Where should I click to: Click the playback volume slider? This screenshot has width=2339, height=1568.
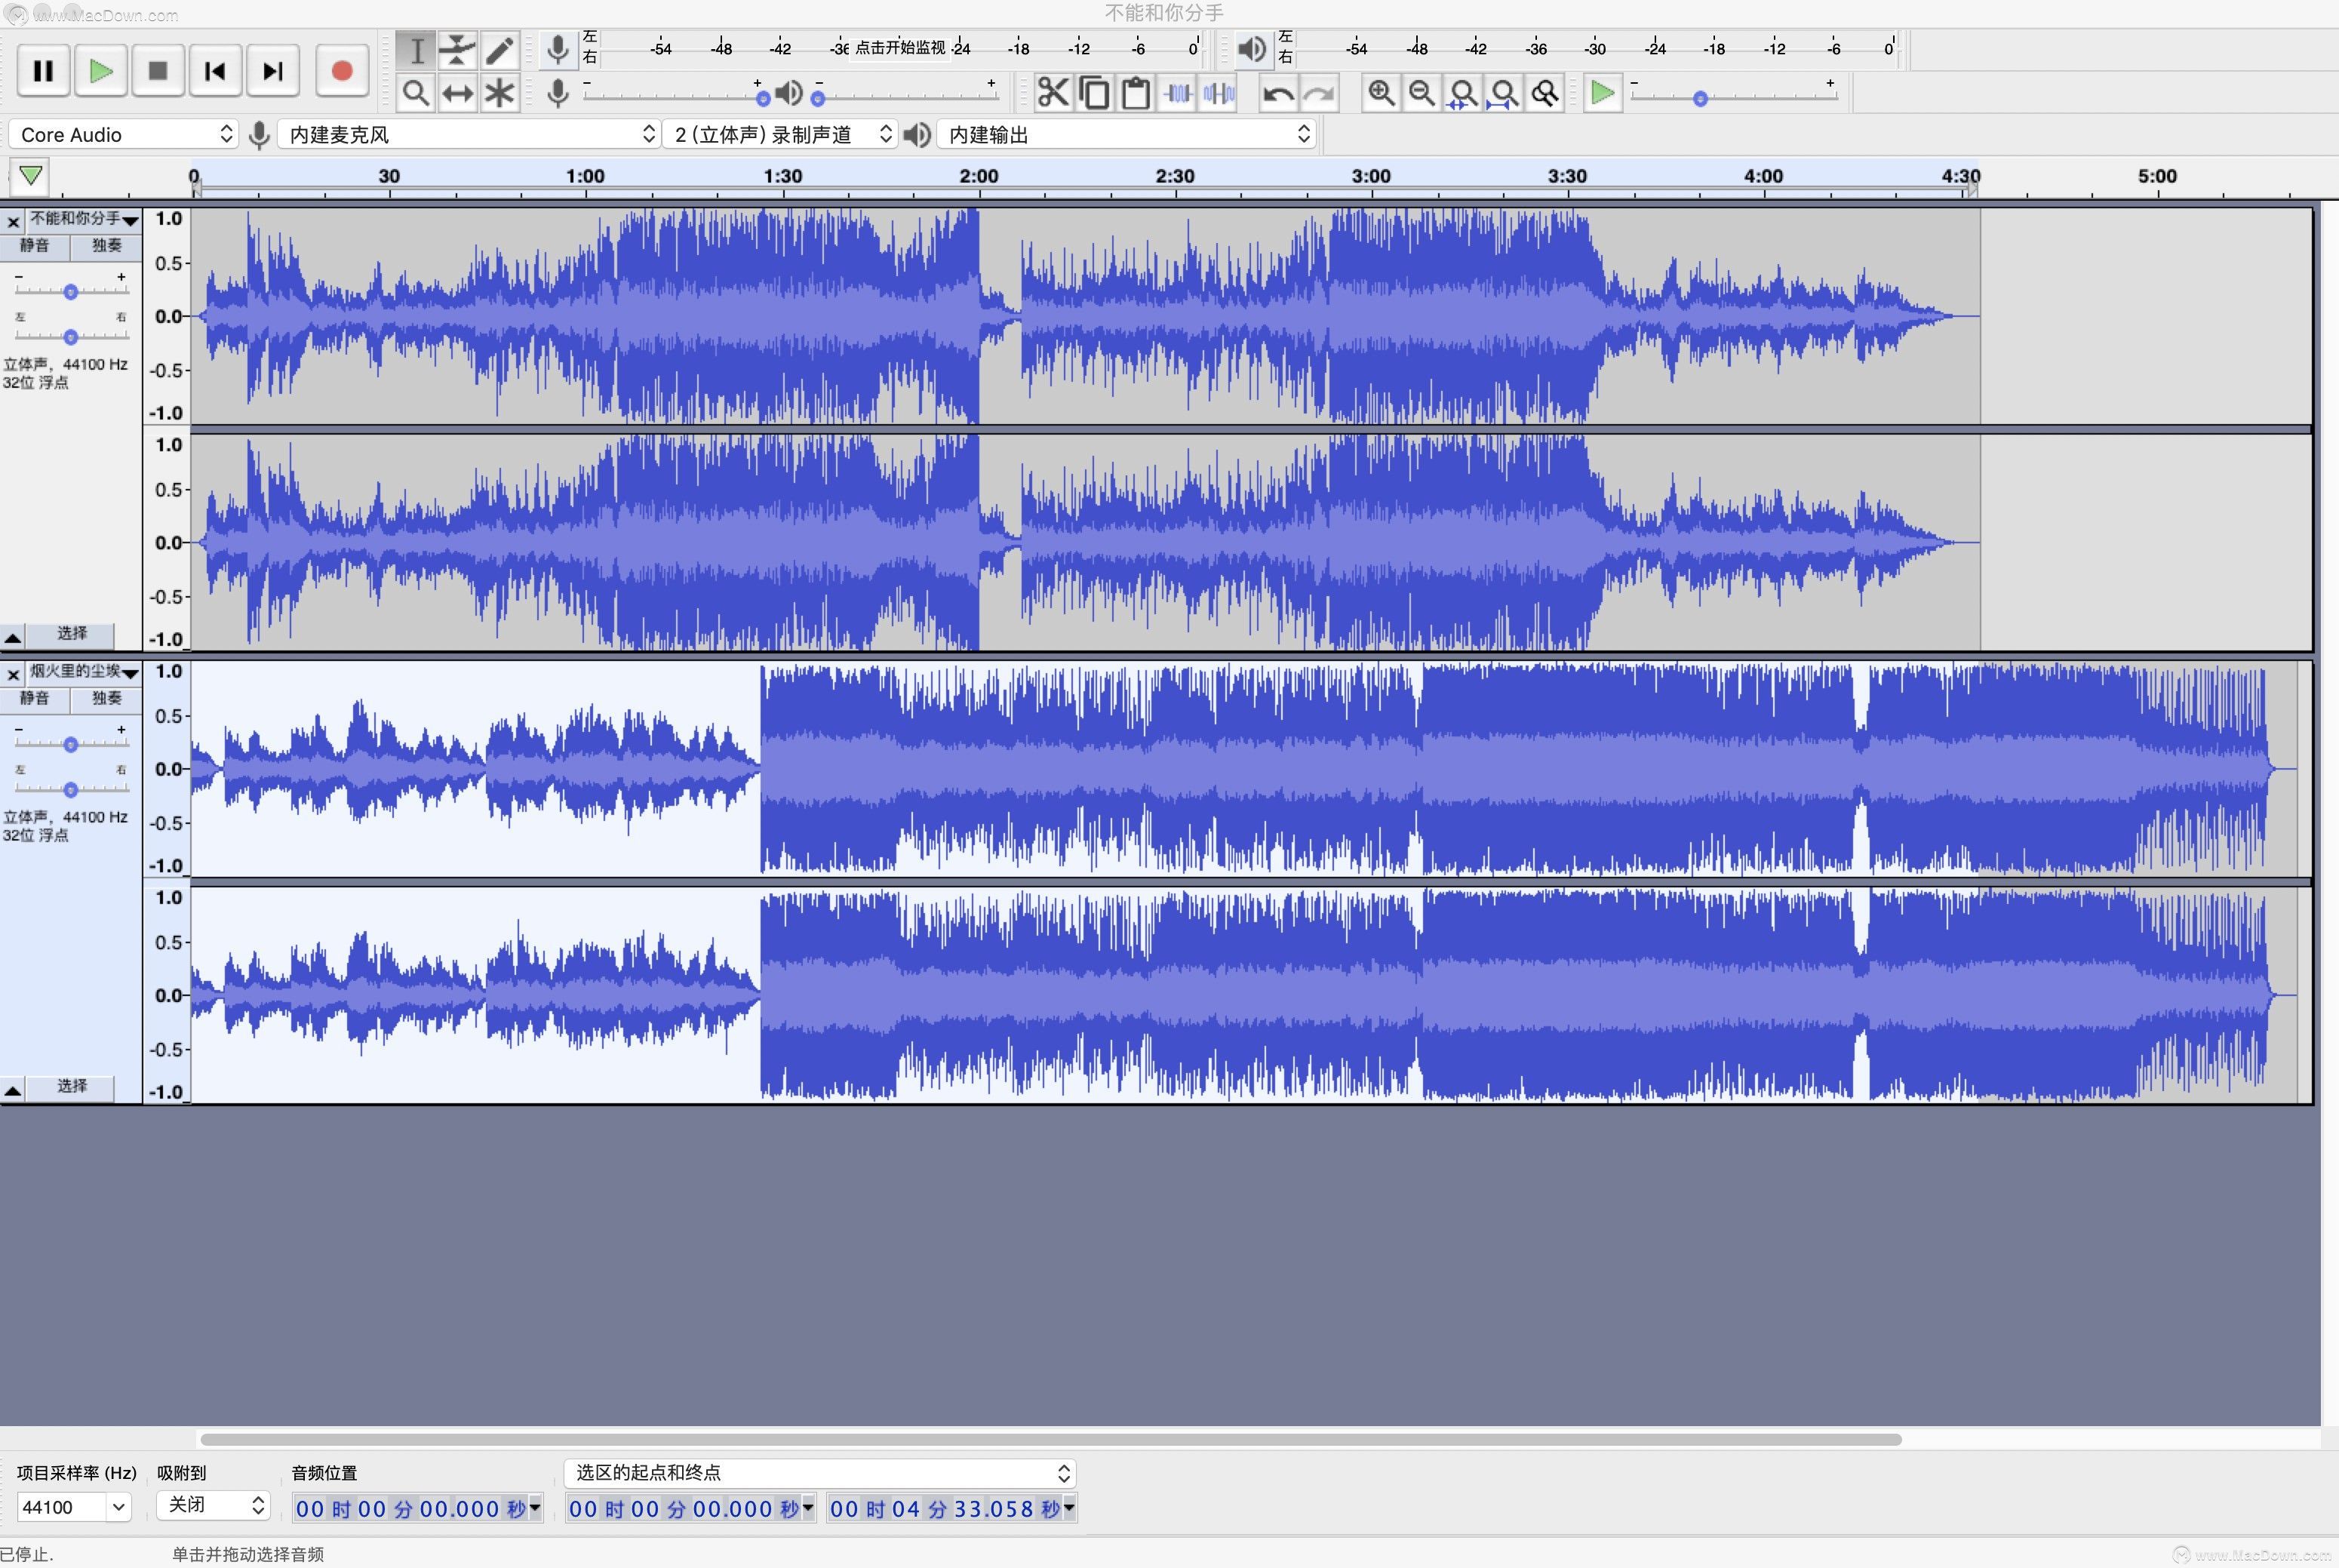(905, 97)
